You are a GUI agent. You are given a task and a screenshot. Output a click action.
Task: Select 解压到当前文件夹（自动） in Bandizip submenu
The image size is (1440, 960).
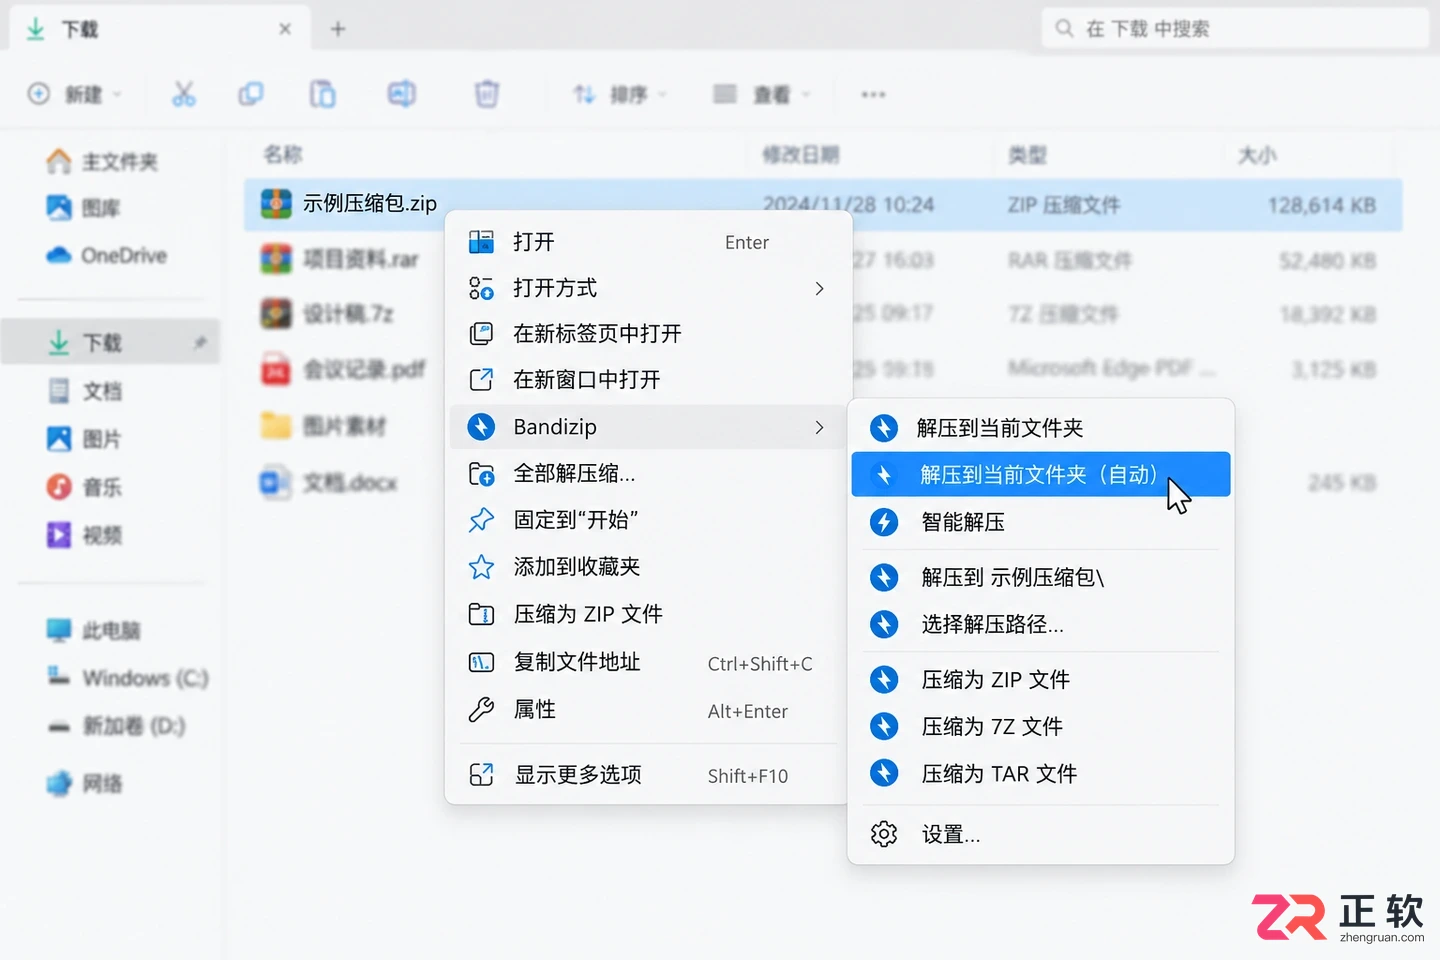pos(1041,474)
